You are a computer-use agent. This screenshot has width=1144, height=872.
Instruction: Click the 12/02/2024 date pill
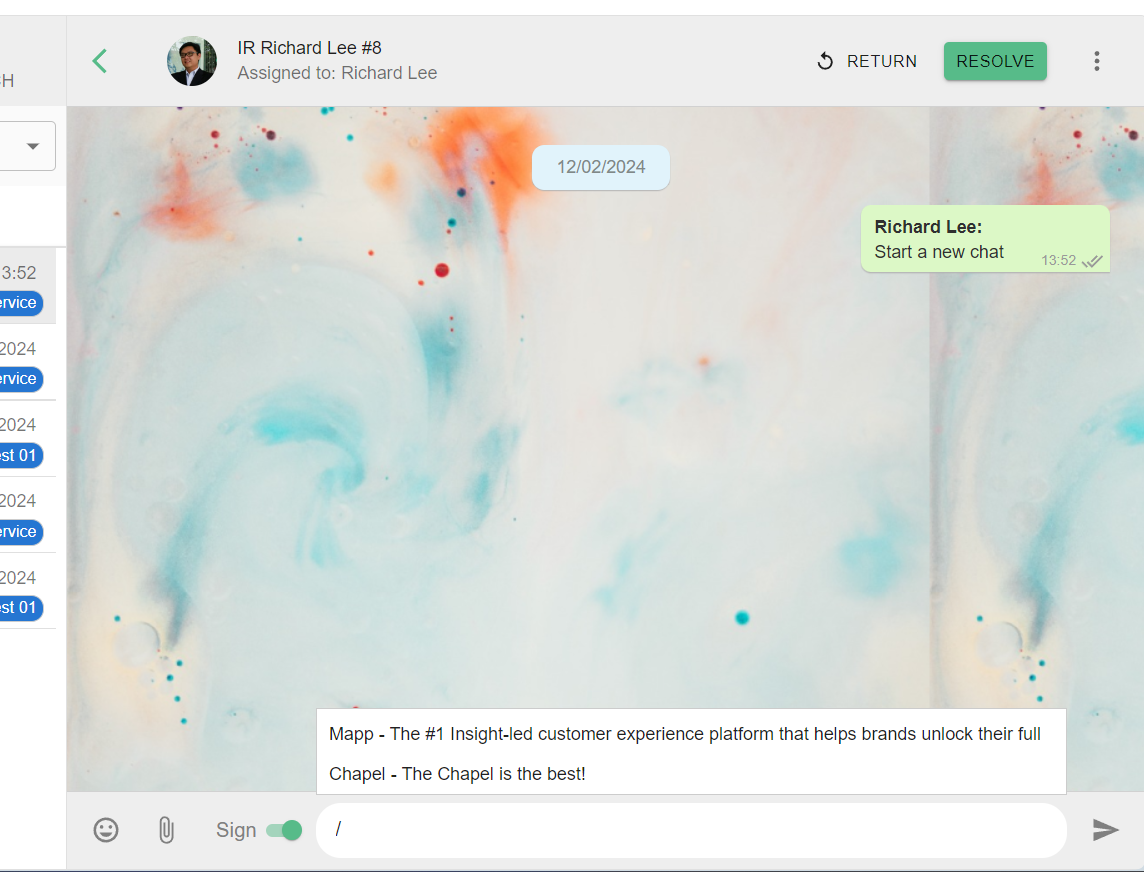tap(600, 167)
